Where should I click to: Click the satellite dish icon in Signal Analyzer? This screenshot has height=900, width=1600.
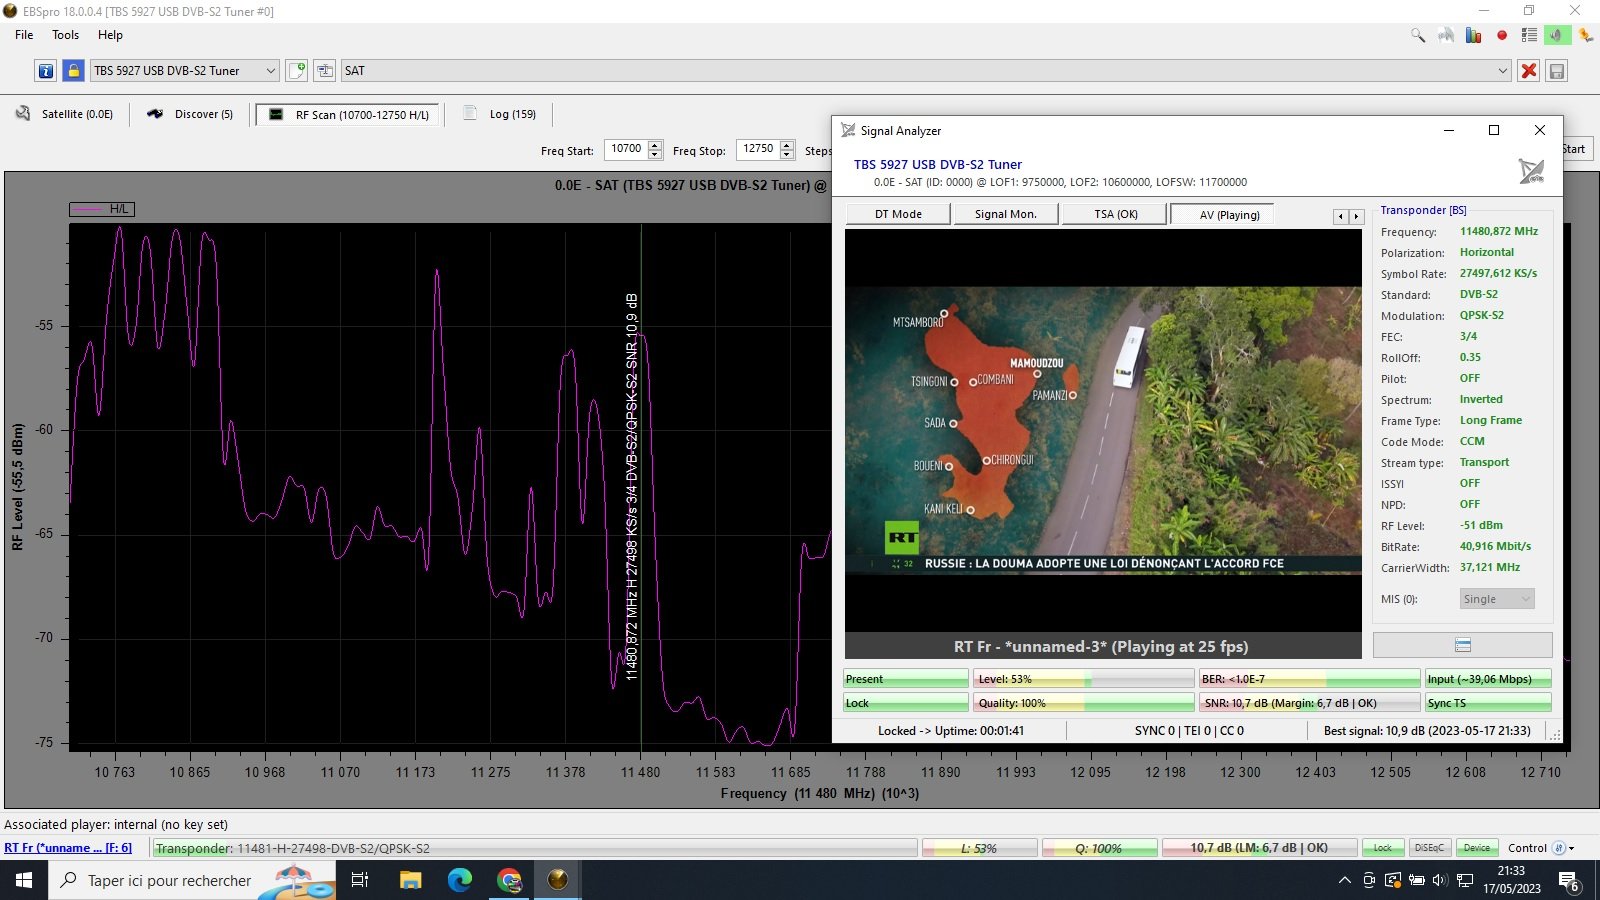tap(1531, 171)
